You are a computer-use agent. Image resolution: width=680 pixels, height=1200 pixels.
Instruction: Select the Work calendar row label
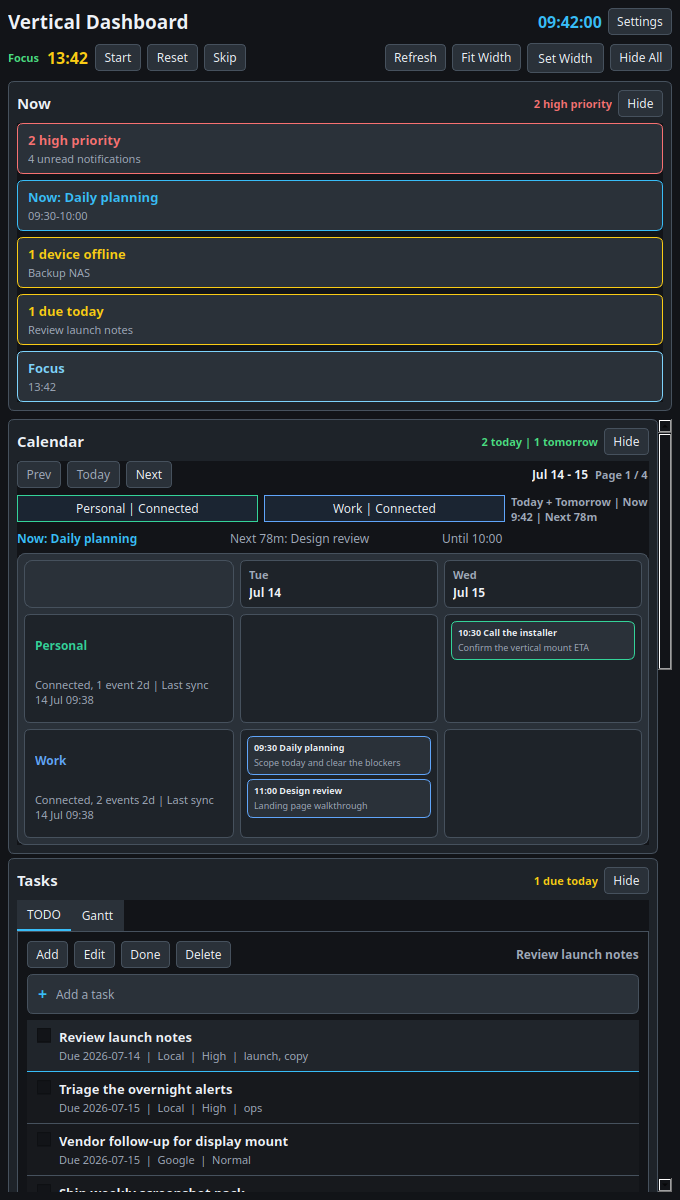pyautogui.click(x=129, y=783)
